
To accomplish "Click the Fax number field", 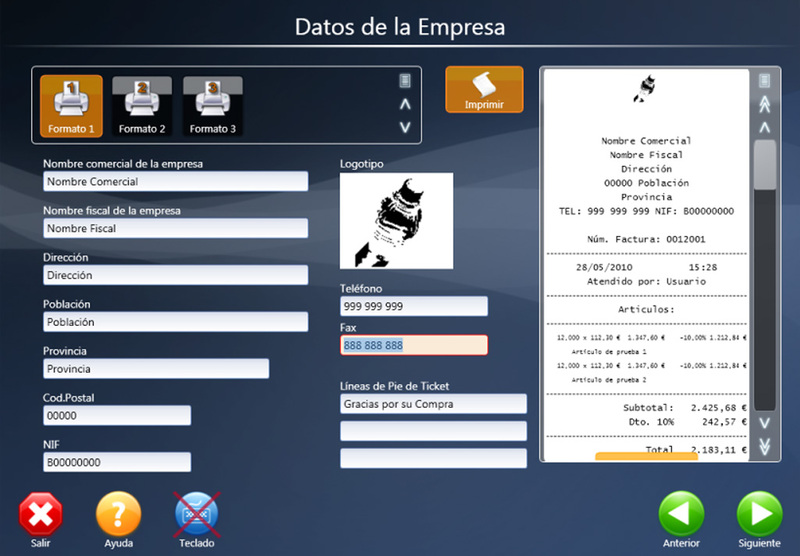I will click(414, 345).
